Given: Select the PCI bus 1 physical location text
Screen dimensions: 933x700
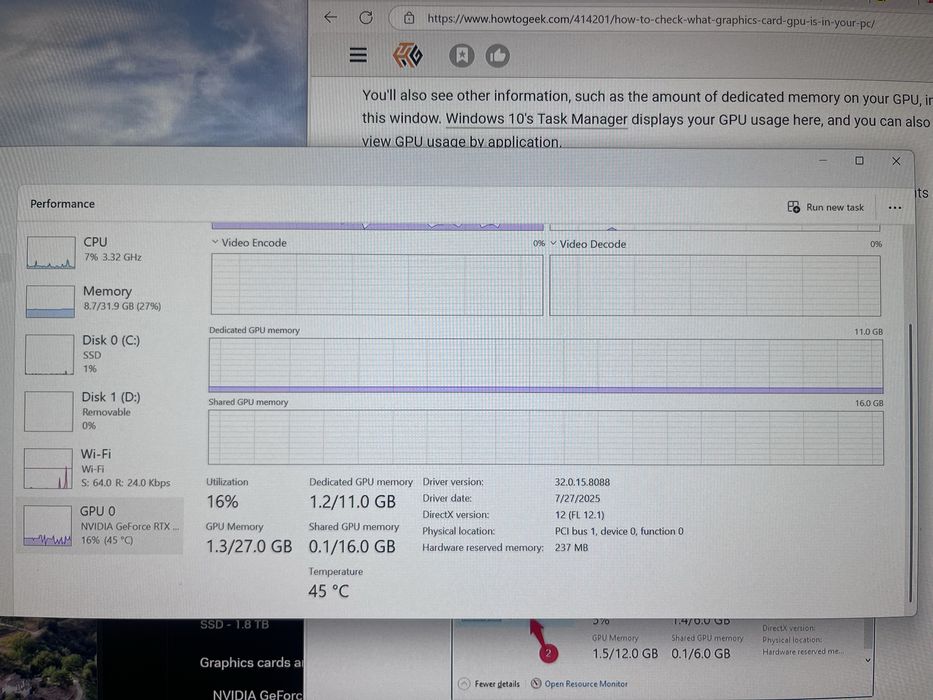Looking at the screenshot, I should [619, 531].
